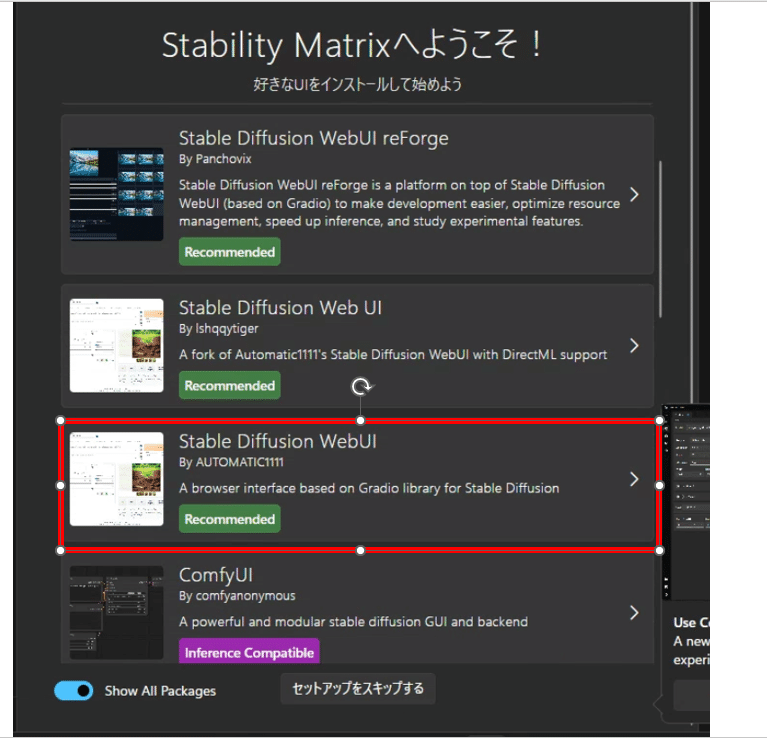Click the Recommended badge under Ishqqytiger's fork
Image resolution: width=767 pixels, height=738 pixels.
229,385
